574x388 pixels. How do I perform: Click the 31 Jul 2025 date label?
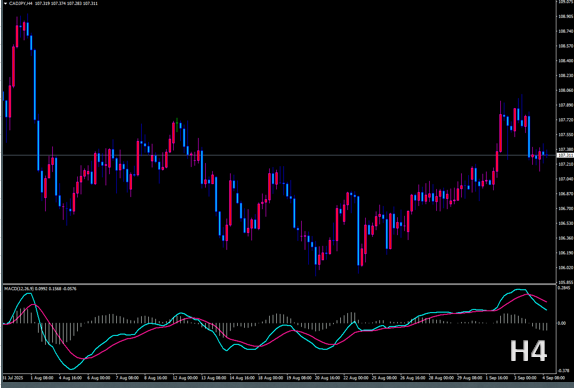click(x=13, y=378)
